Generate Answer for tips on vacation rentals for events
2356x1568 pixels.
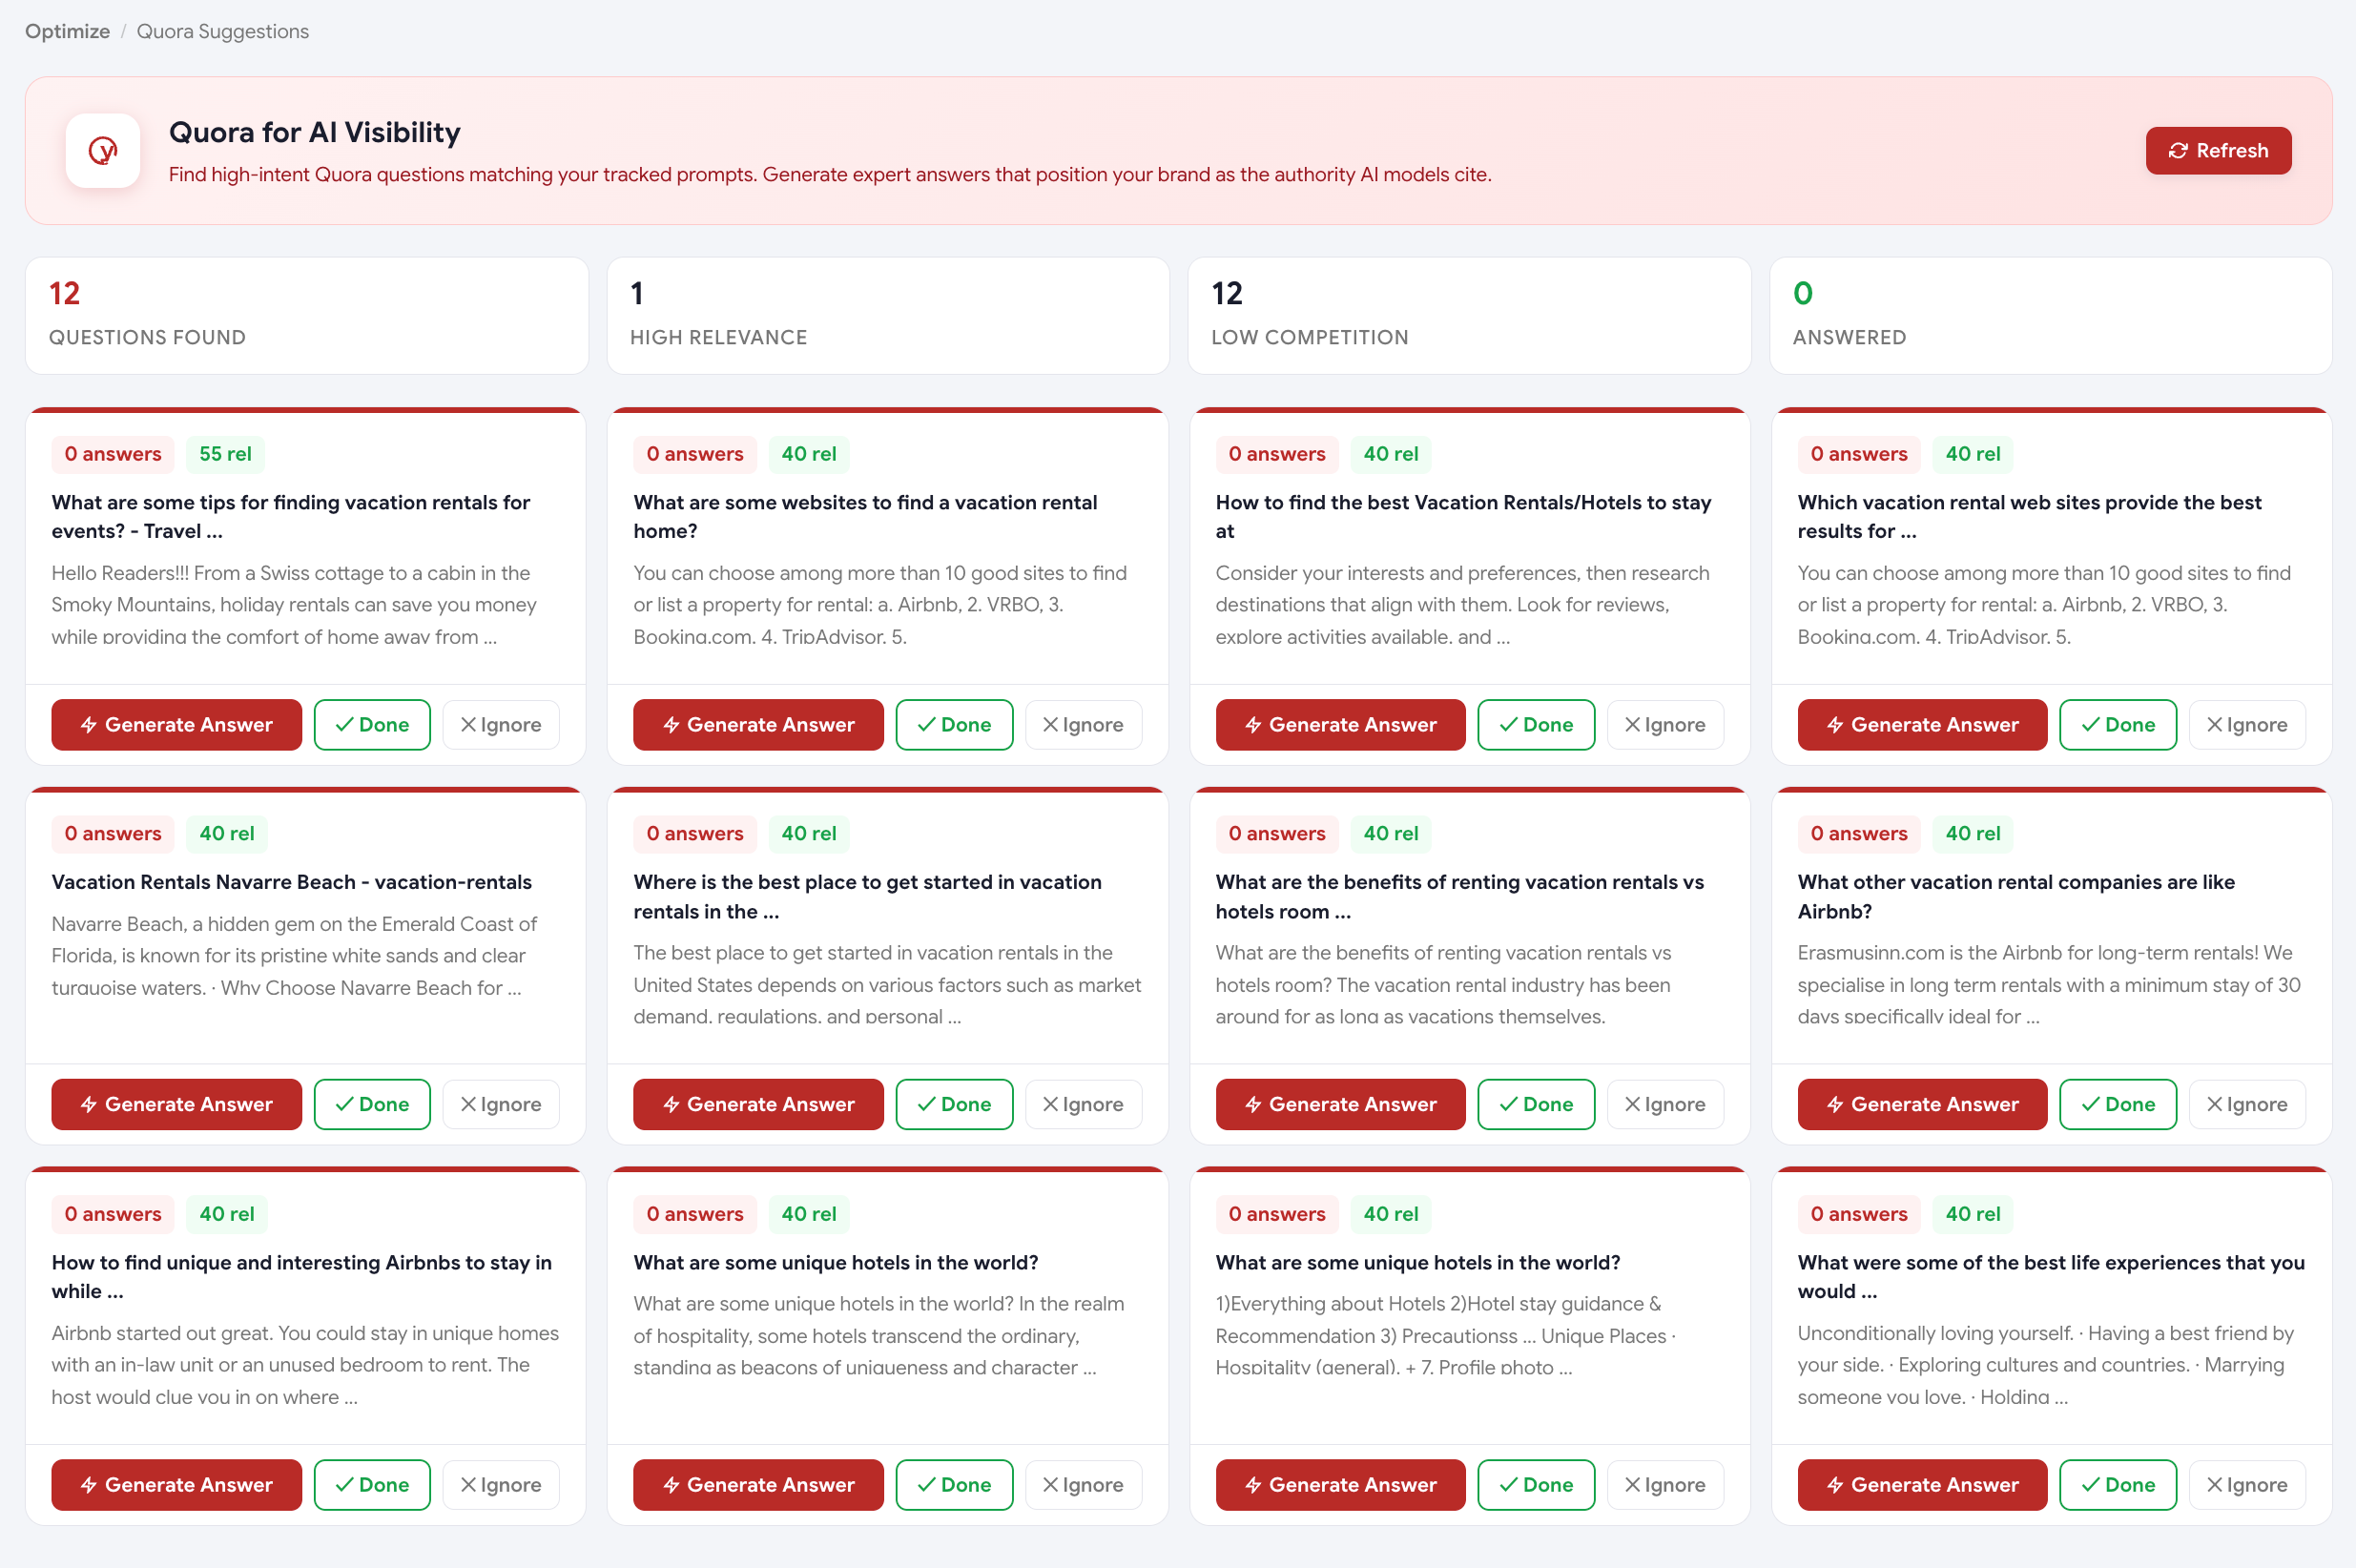pyautogui.click(x=176, y=725)
